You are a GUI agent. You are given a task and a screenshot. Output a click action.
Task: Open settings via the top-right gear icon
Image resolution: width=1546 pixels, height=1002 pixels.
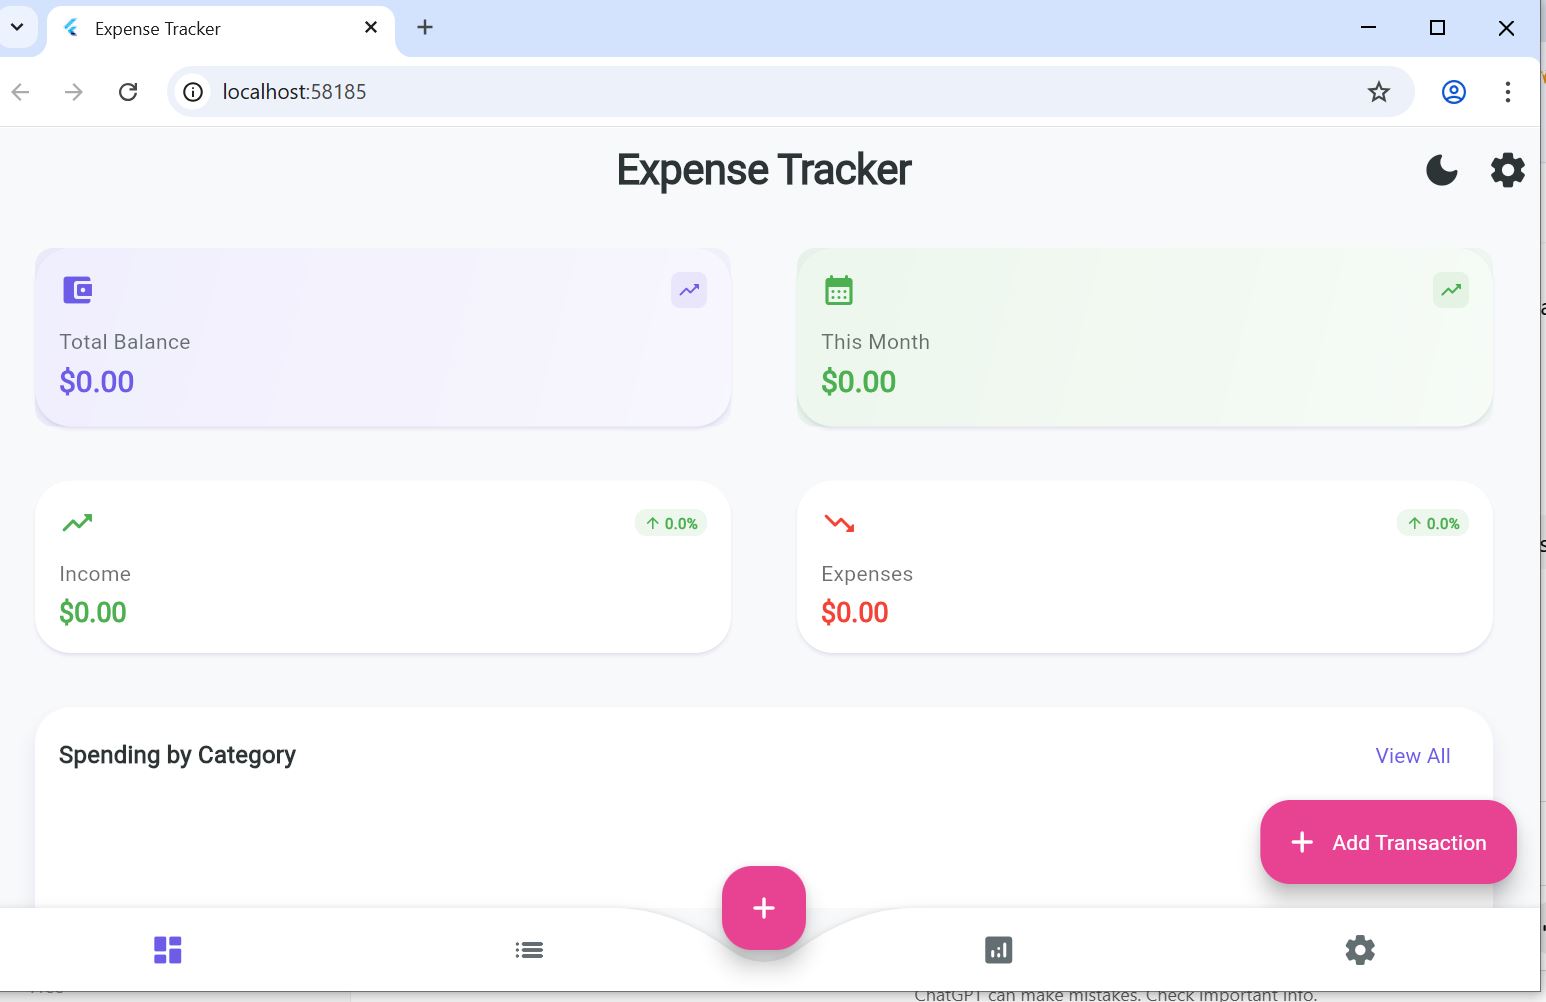coord(1507,170)
